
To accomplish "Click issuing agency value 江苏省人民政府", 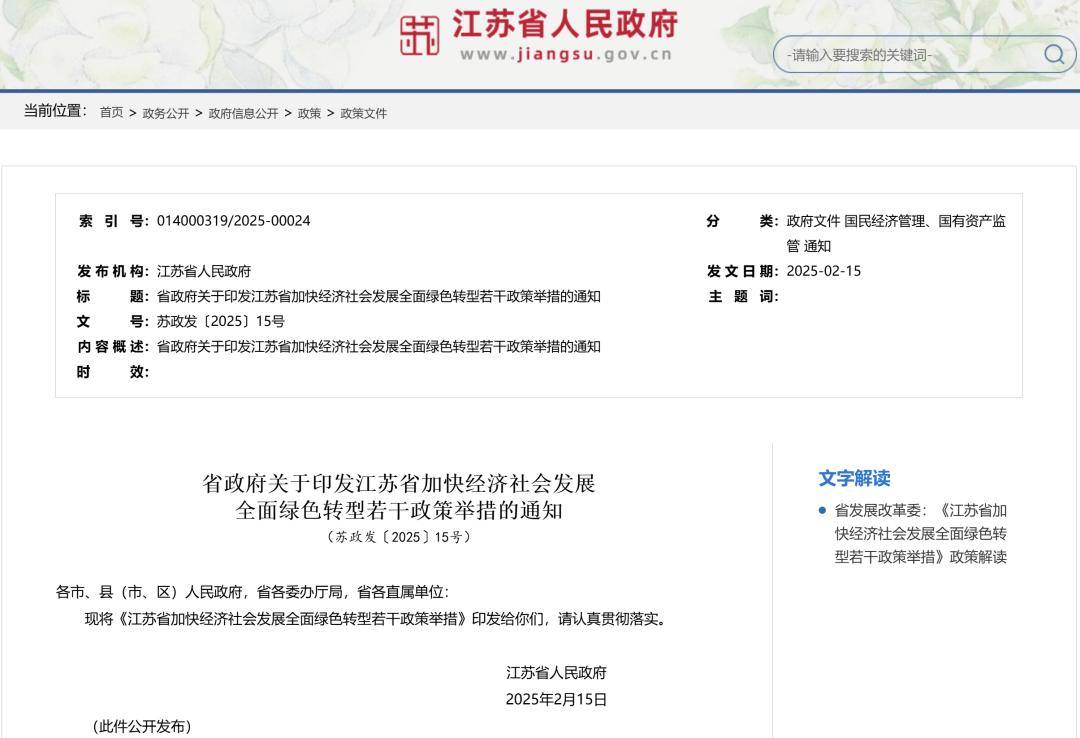I will (x=204, y=271).
